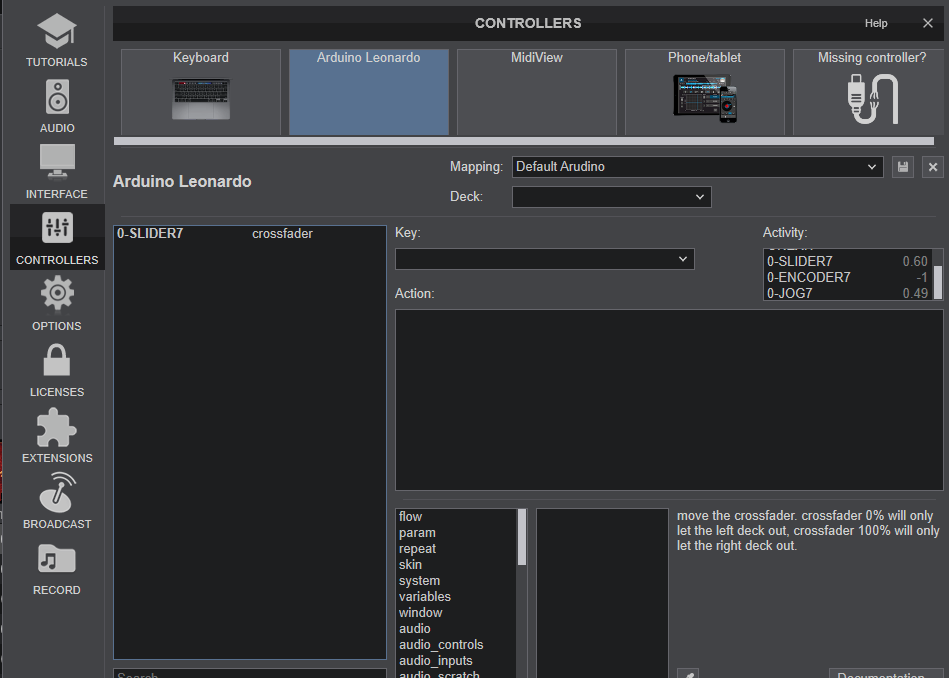Switch to the Keyboard controller tab

pyautogui.click(x=200, y=92)
